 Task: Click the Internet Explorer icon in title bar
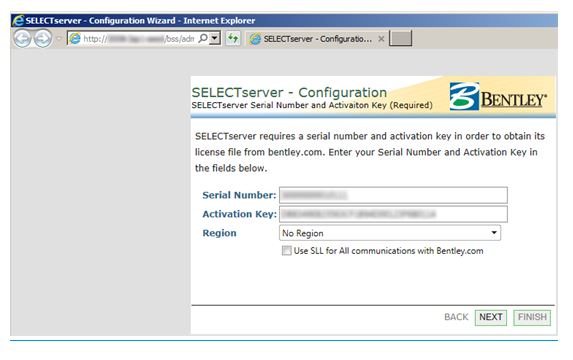(x=18, y=20)
